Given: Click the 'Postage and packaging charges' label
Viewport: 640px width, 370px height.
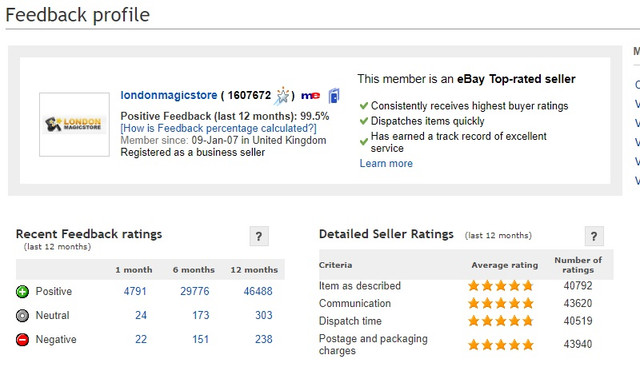Looking at the screenshot, I should (x=373, y=345).
